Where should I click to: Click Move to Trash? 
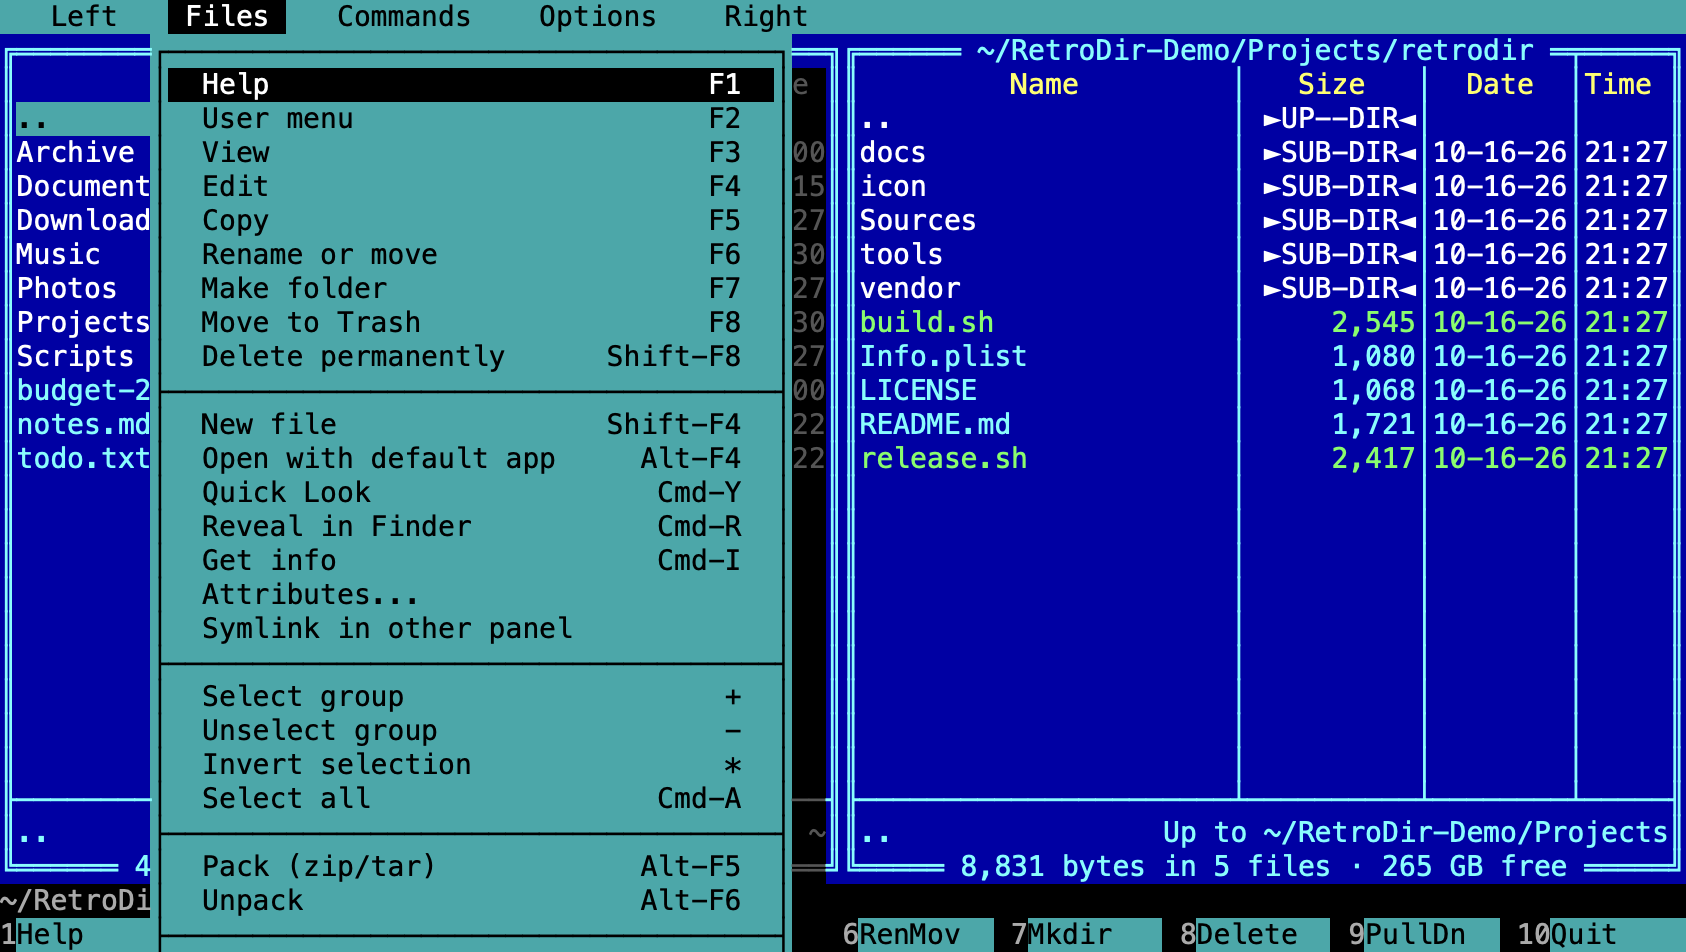(x=471, y=323)
